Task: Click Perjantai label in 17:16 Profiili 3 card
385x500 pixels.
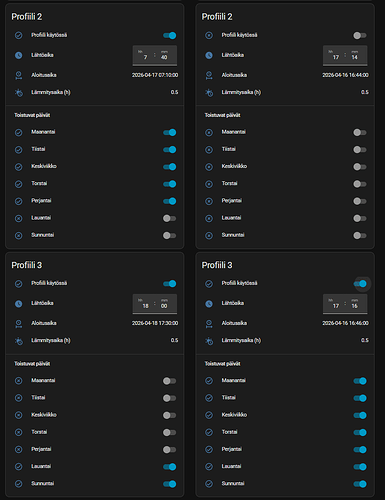Action: [232, 449]
